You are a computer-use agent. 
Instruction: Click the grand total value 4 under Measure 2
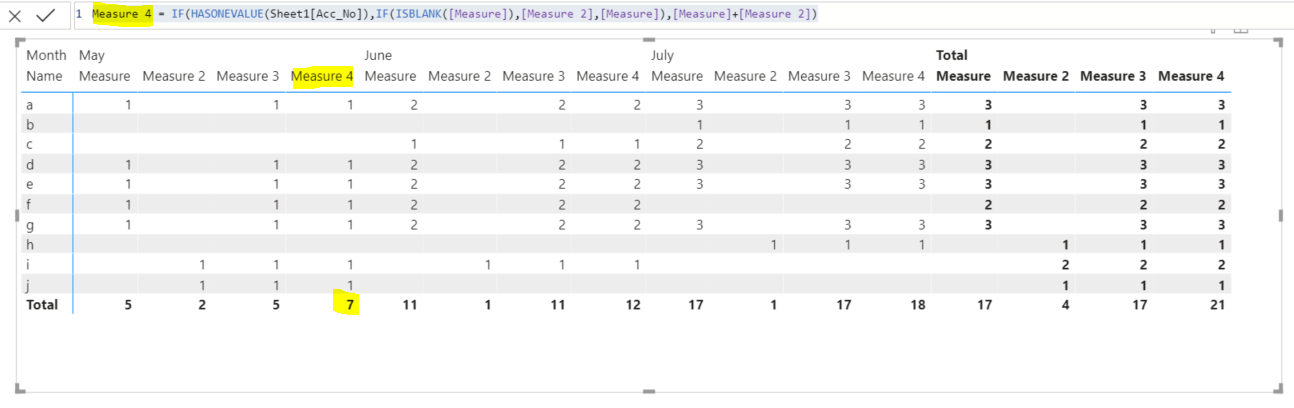[1065, 304]
